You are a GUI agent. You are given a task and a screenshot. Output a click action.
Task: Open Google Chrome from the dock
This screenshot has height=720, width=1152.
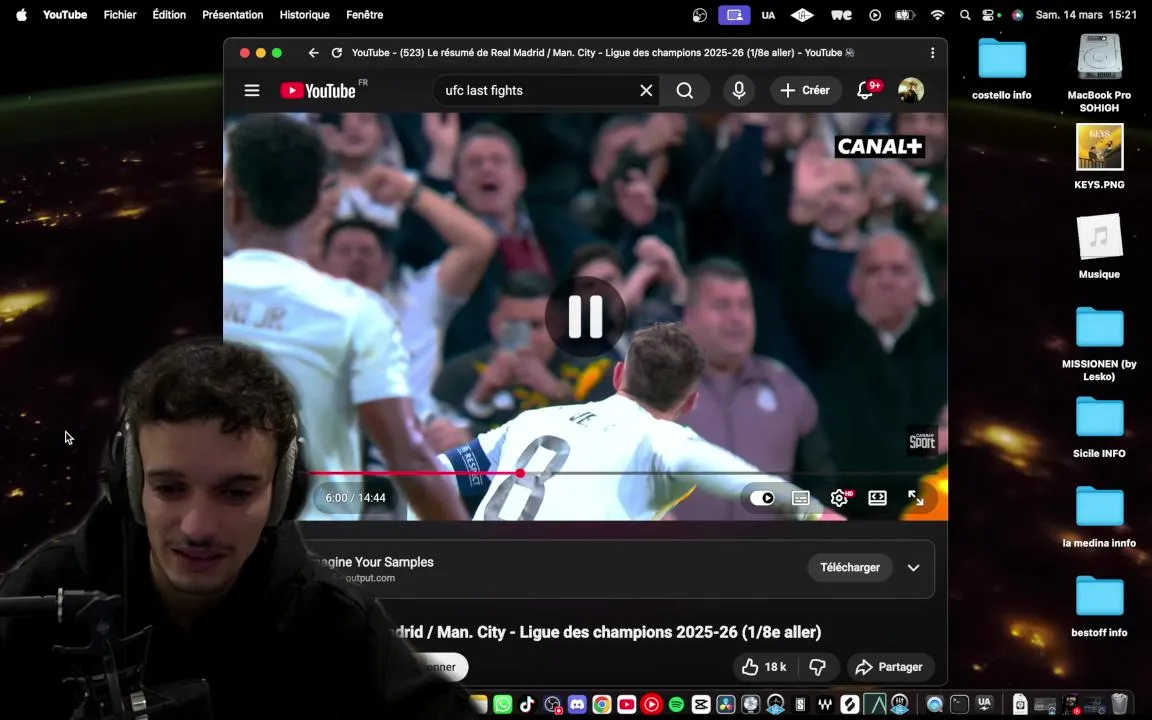[x=602, y=705]
